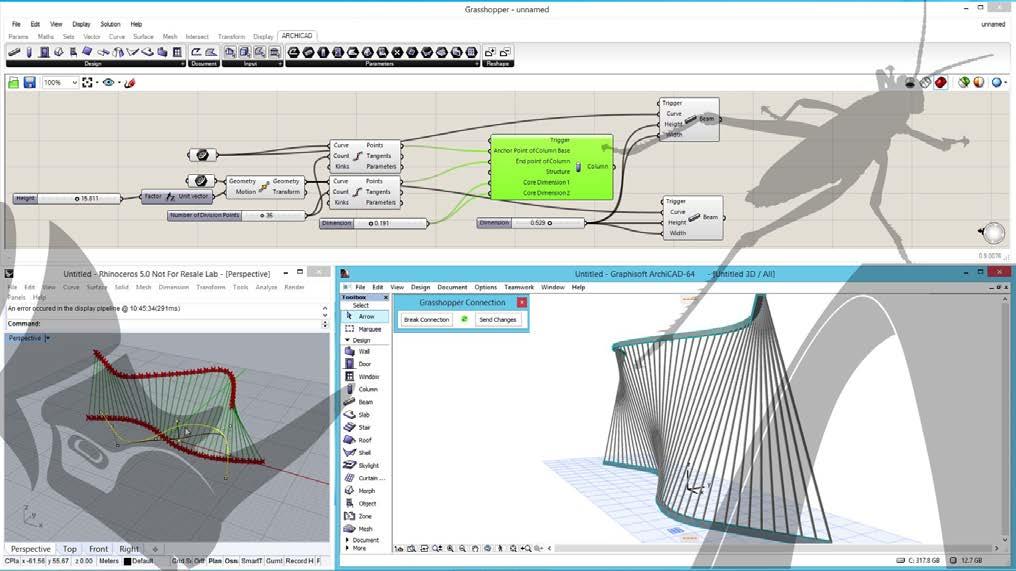Image resolution: width=1016 pixels, height=571 pixels.
Task: Click the Height slider in Grasshopper canvas
Action: pos(67,198)
